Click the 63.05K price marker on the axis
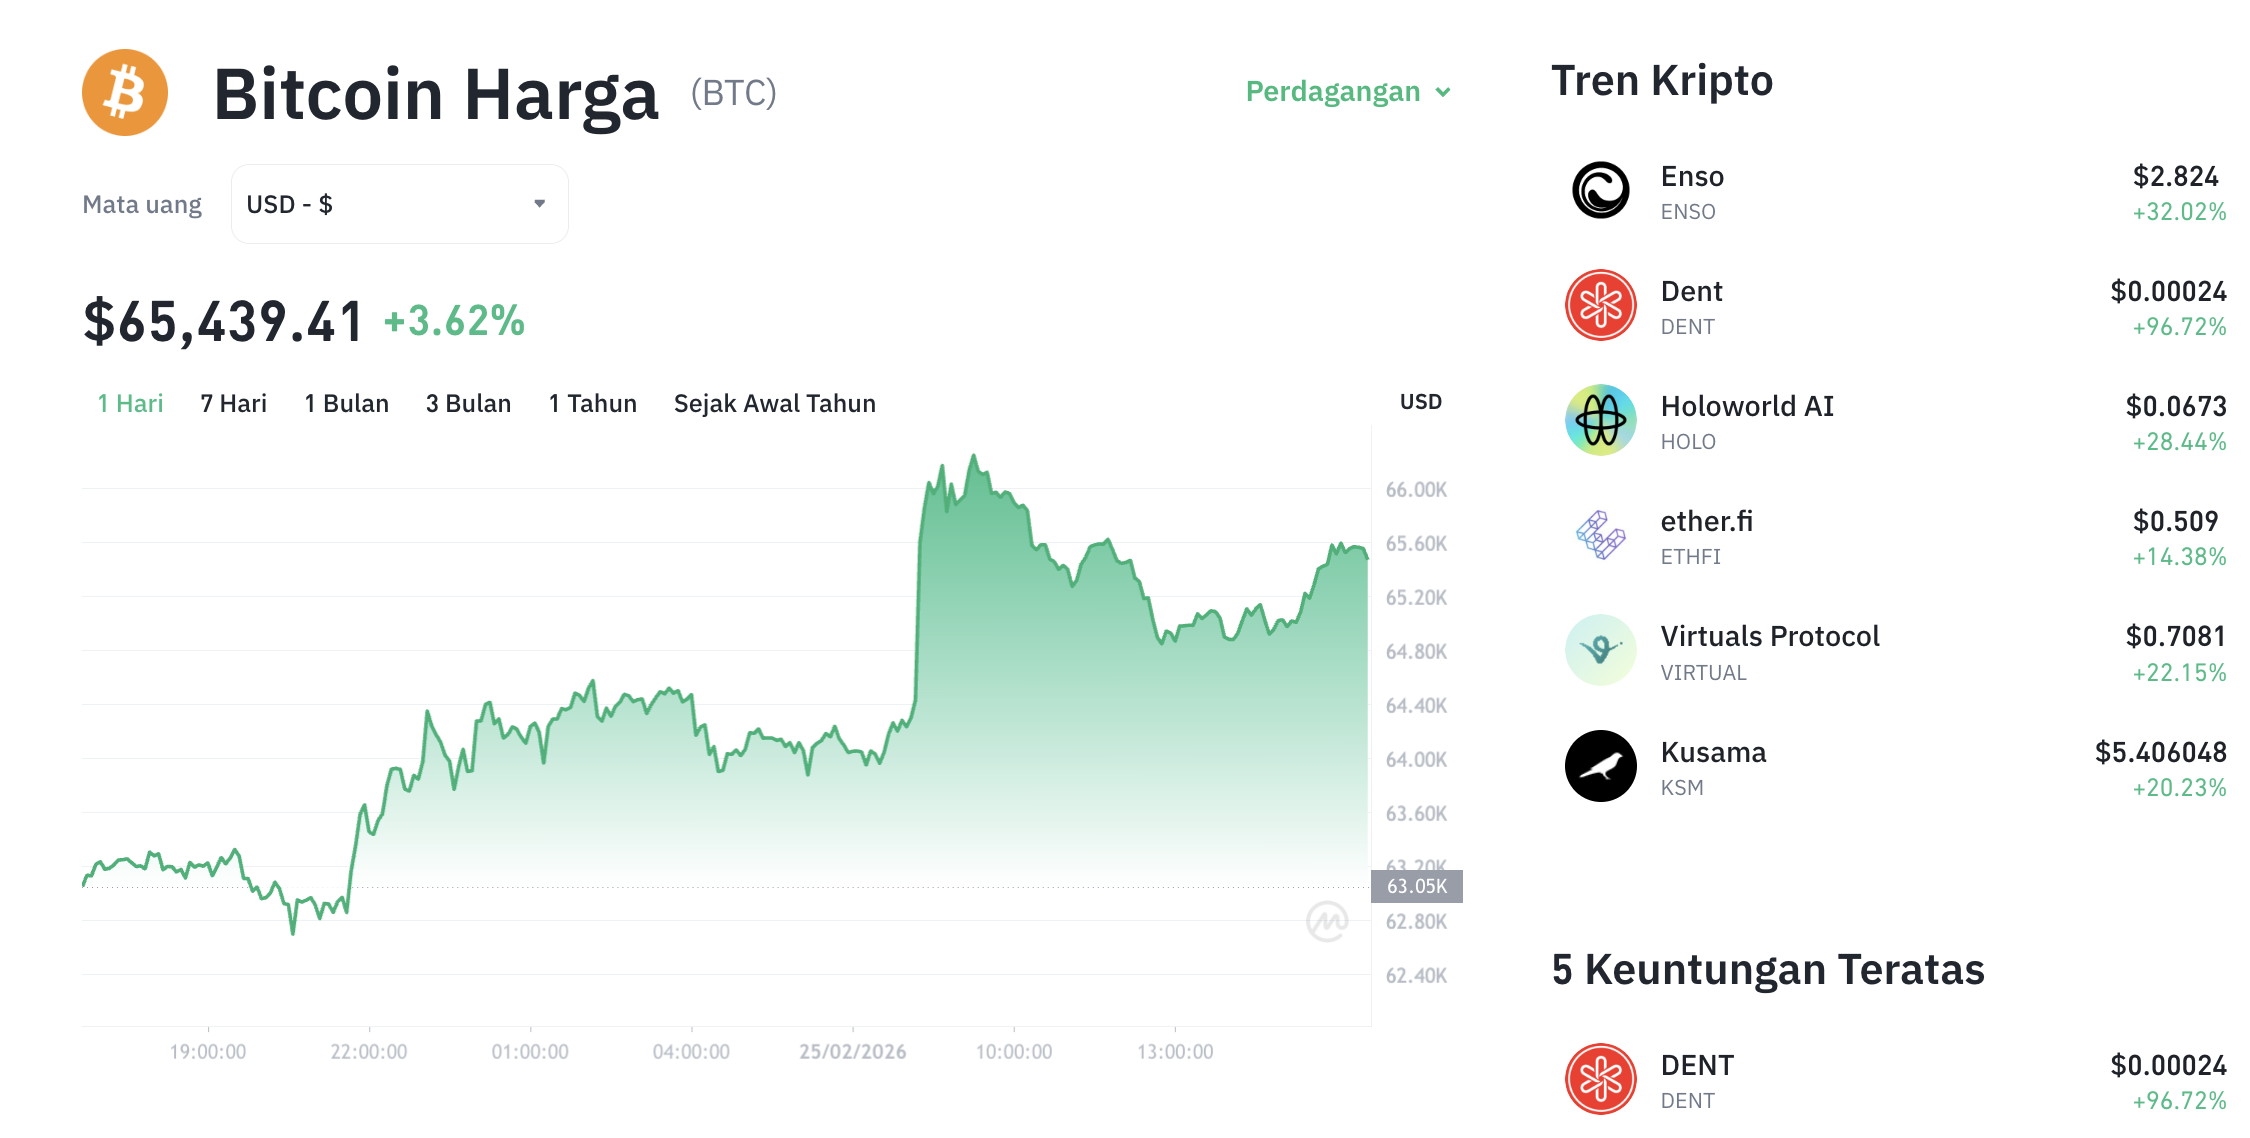Image resolution: width=2250 pixels, height=1138 pixels. click(x=1416, y=885)
